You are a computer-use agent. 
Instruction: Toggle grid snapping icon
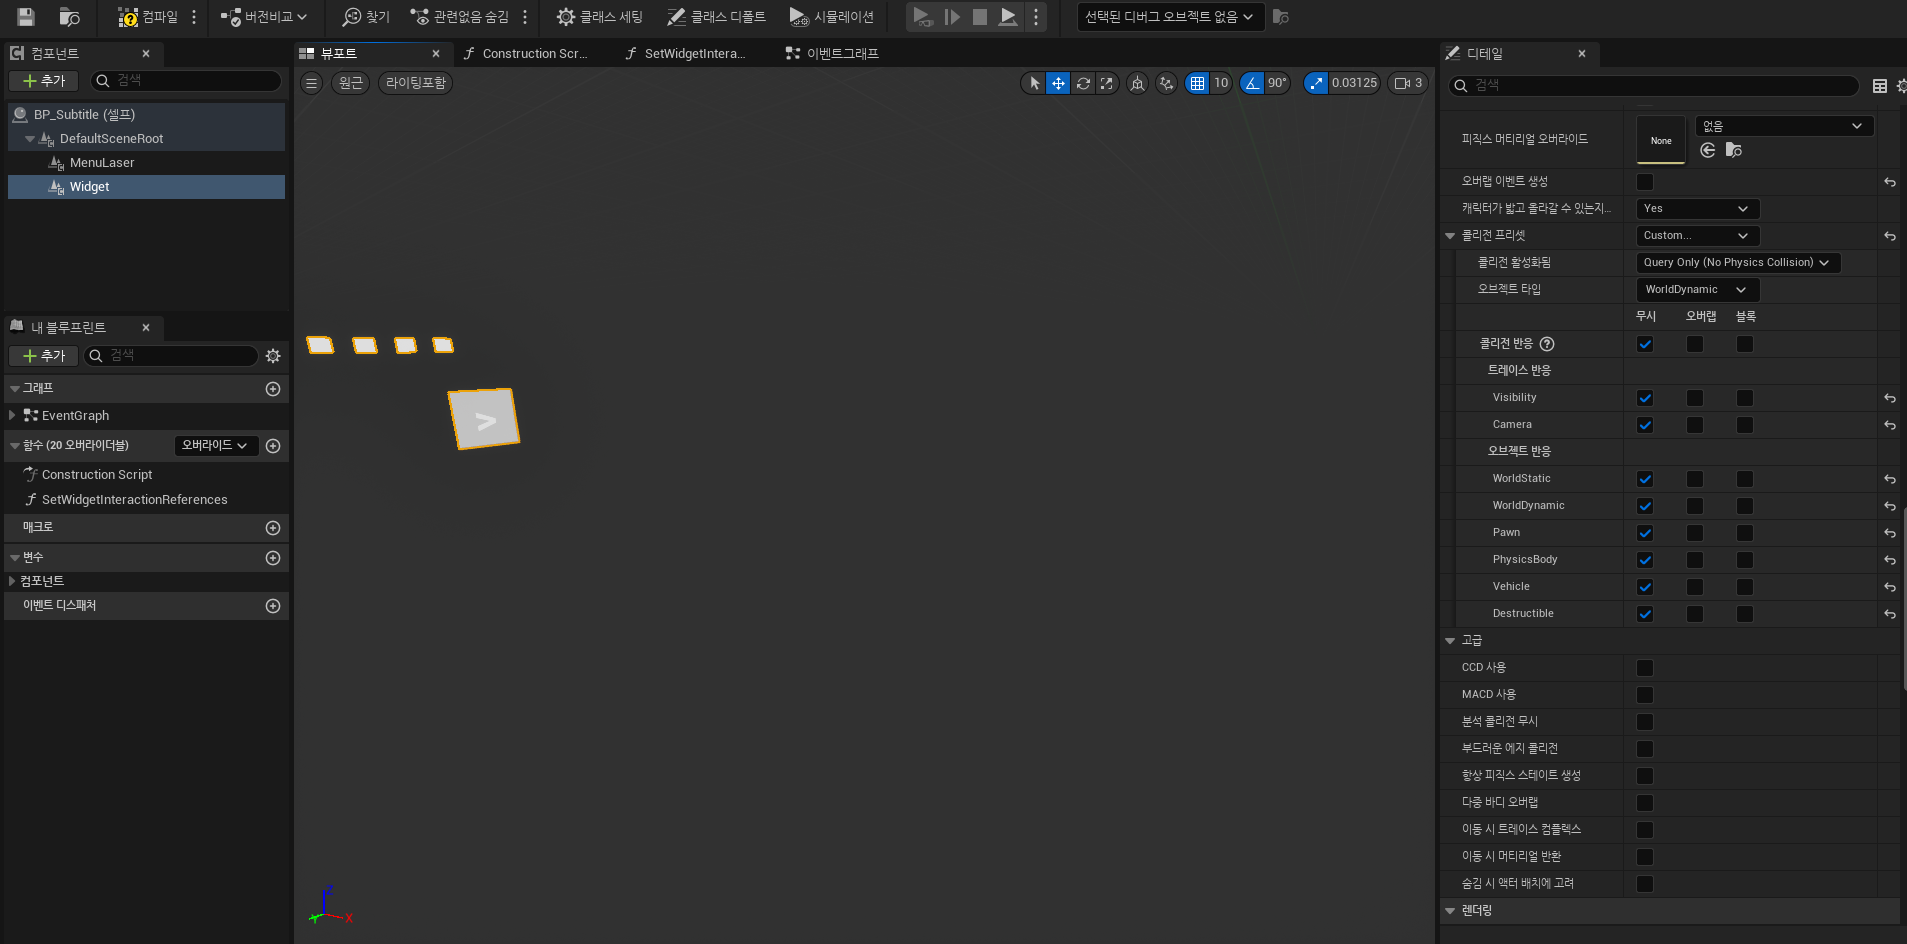click(1197, 83)
